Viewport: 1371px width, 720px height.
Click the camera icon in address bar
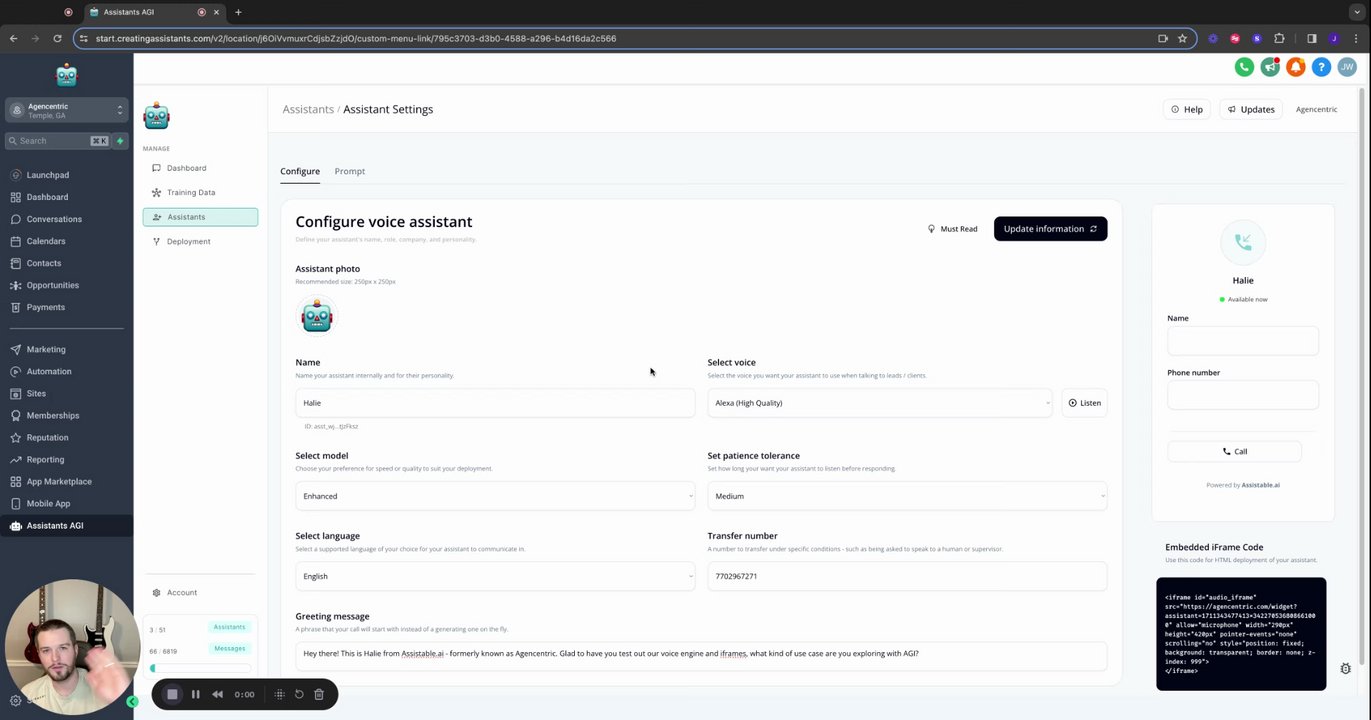point(1163,38)
